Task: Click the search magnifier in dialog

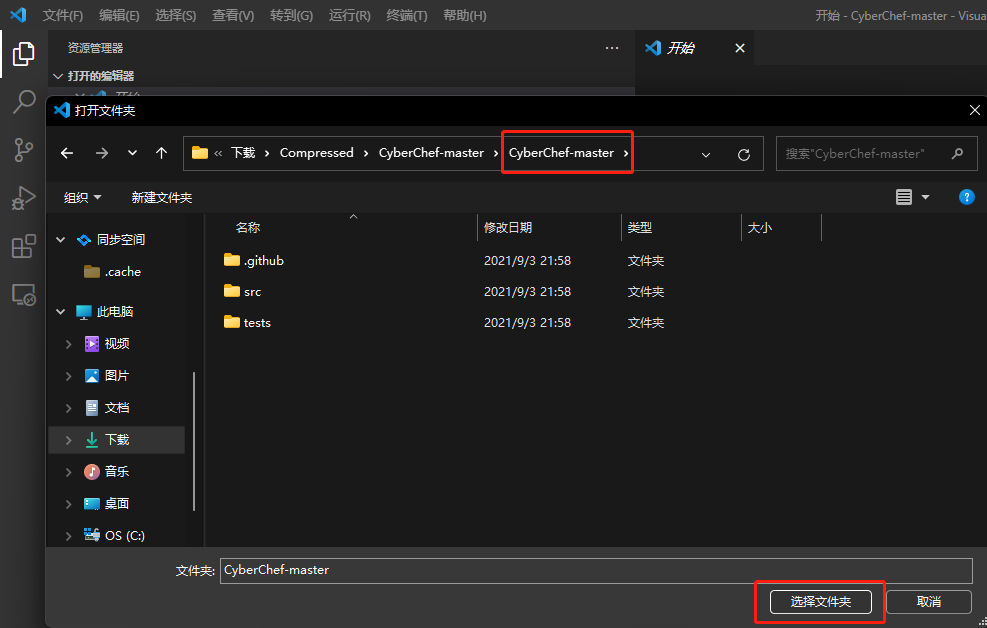Action: (957, 154)
